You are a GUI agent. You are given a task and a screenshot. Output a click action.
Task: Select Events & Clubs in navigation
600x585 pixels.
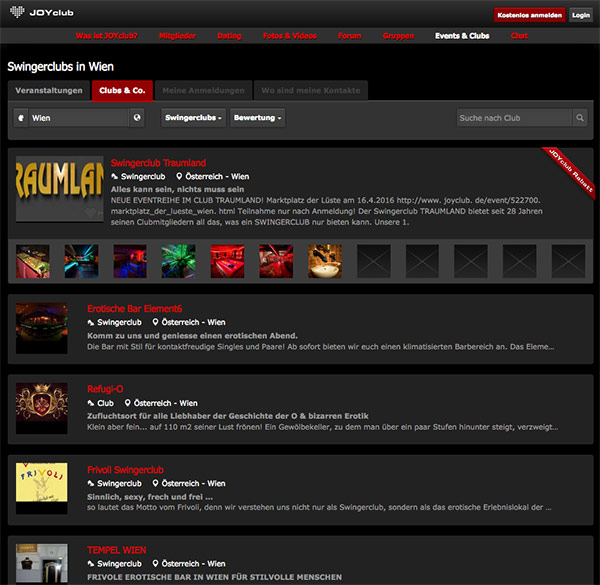[x=462, y=36]
